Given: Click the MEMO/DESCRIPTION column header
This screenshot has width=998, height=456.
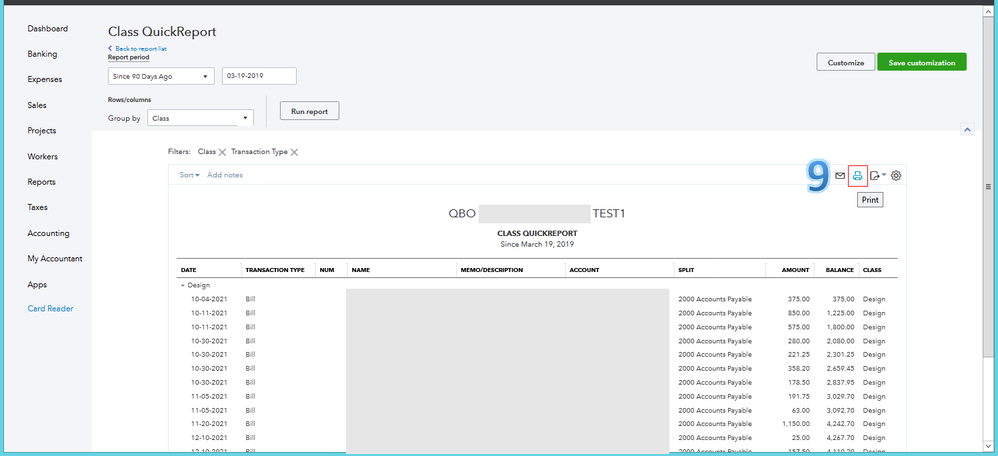Looking at the screenshot, I should point(491,270).
